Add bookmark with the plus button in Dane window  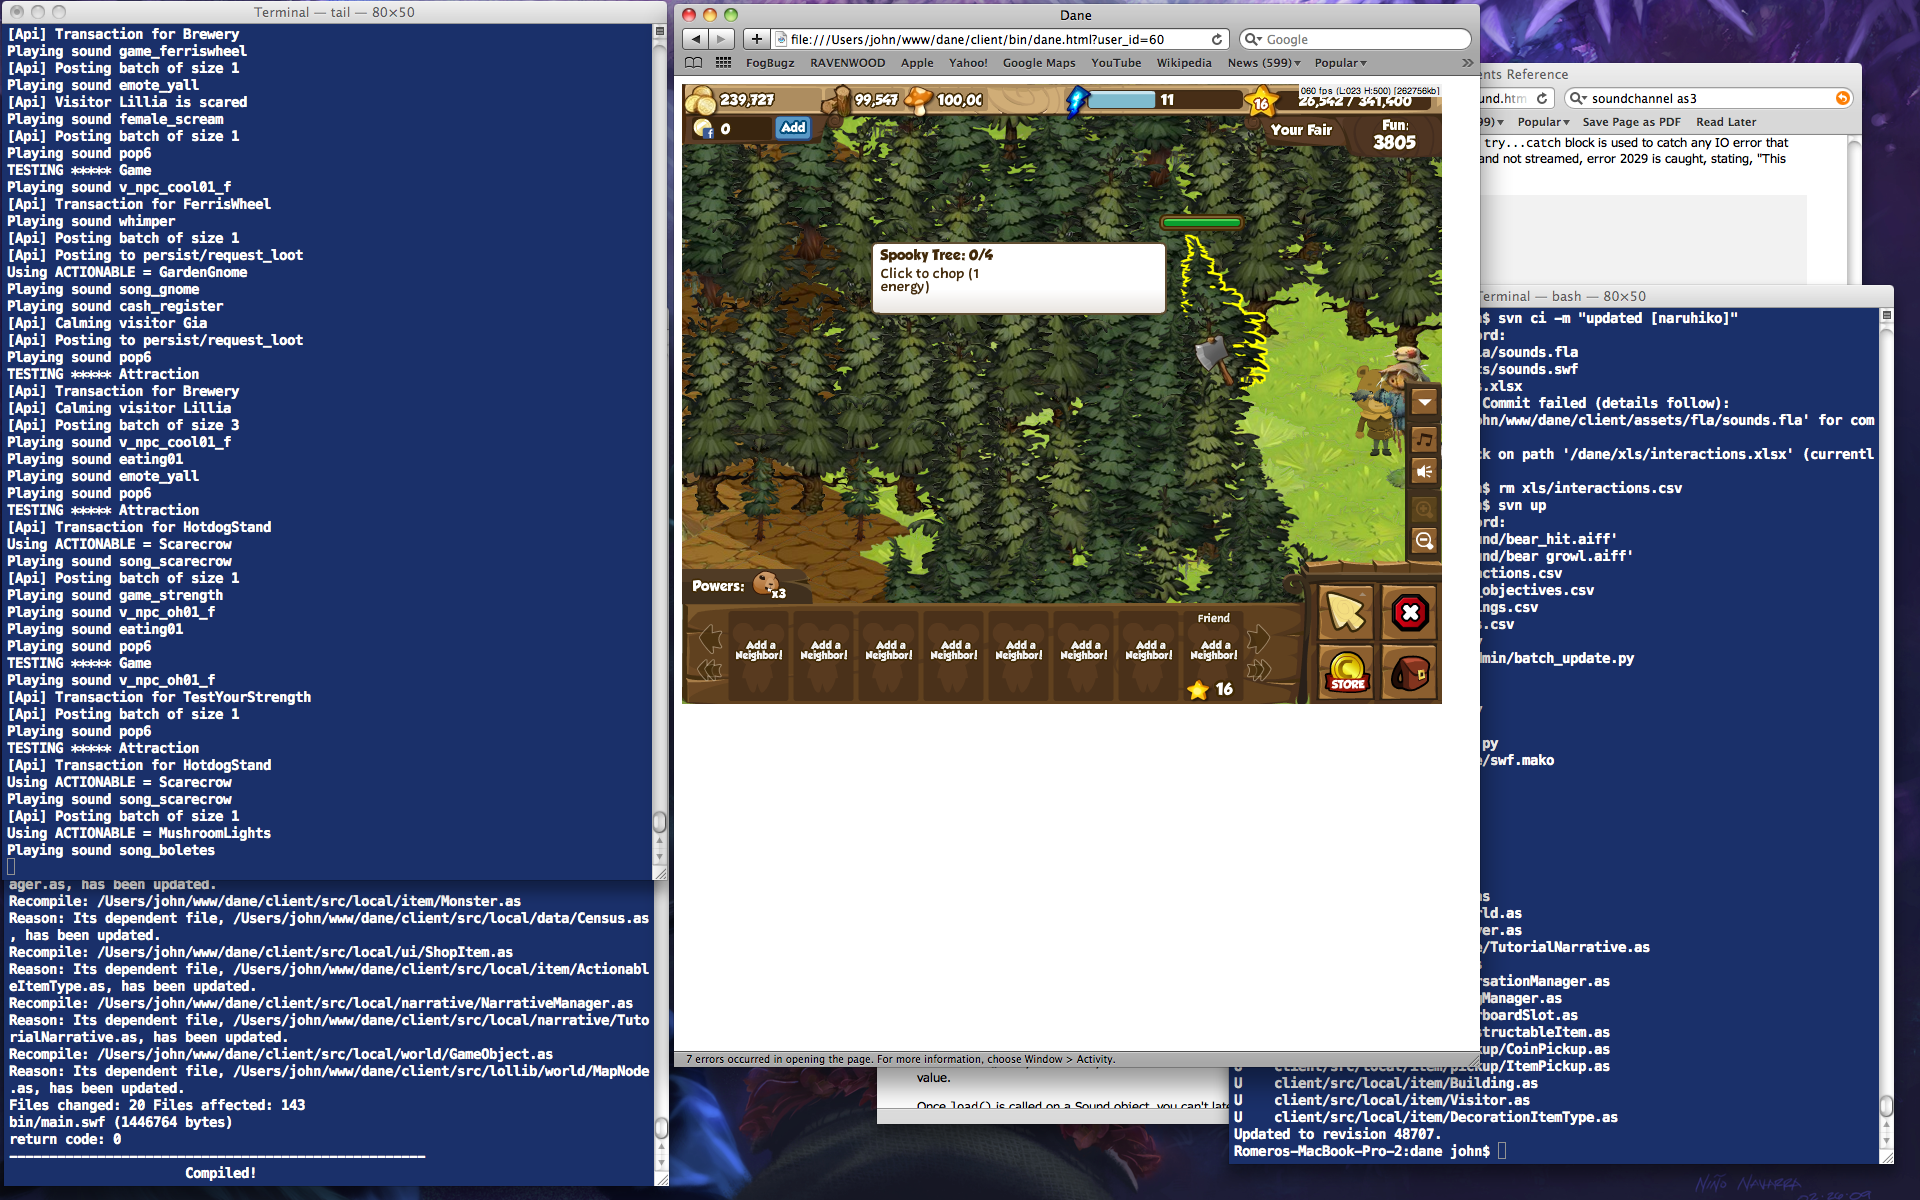757,39
